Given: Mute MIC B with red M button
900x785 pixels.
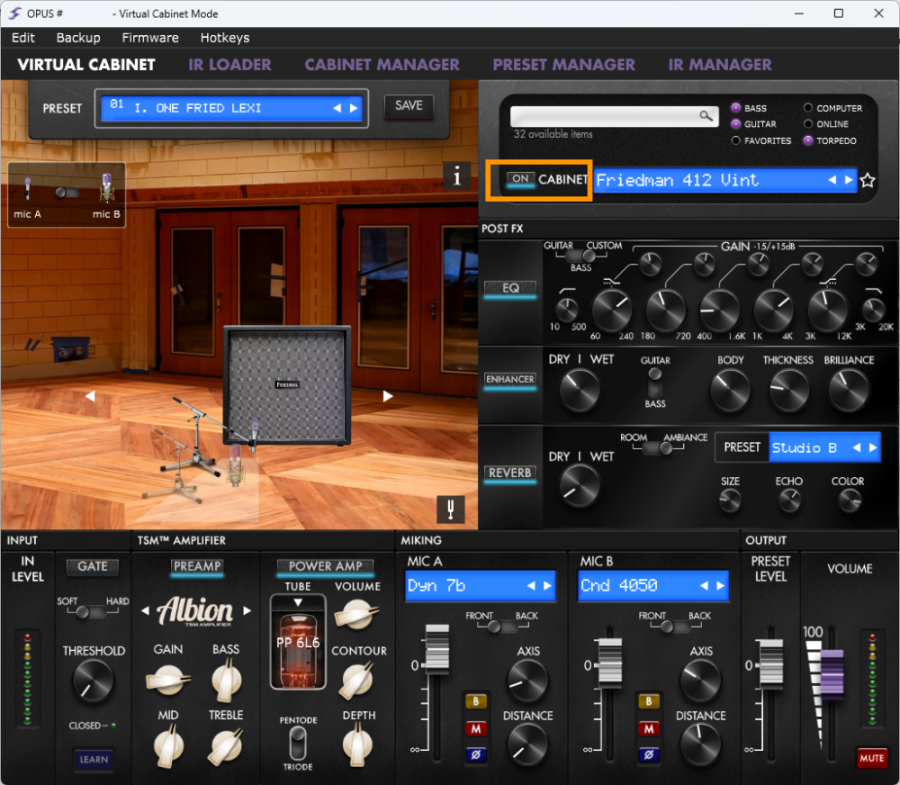Looking at the screenshot, I should pyautogui.click(x=649, y=729).
